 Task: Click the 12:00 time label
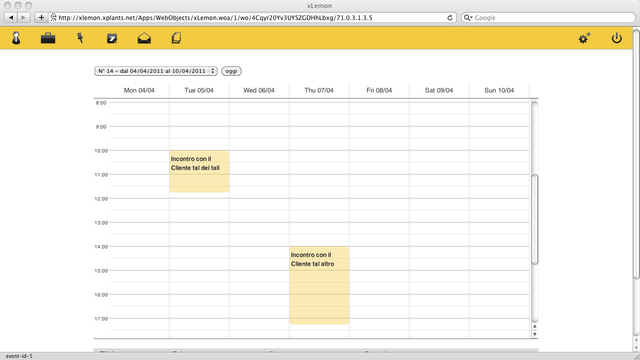point(101,199)
